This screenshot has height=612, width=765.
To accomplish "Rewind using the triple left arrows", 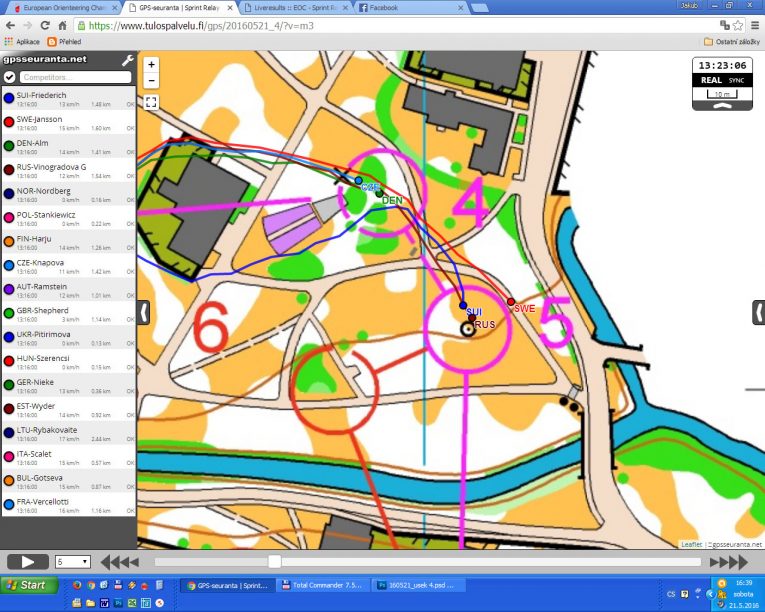I will (x=120, y=562).
